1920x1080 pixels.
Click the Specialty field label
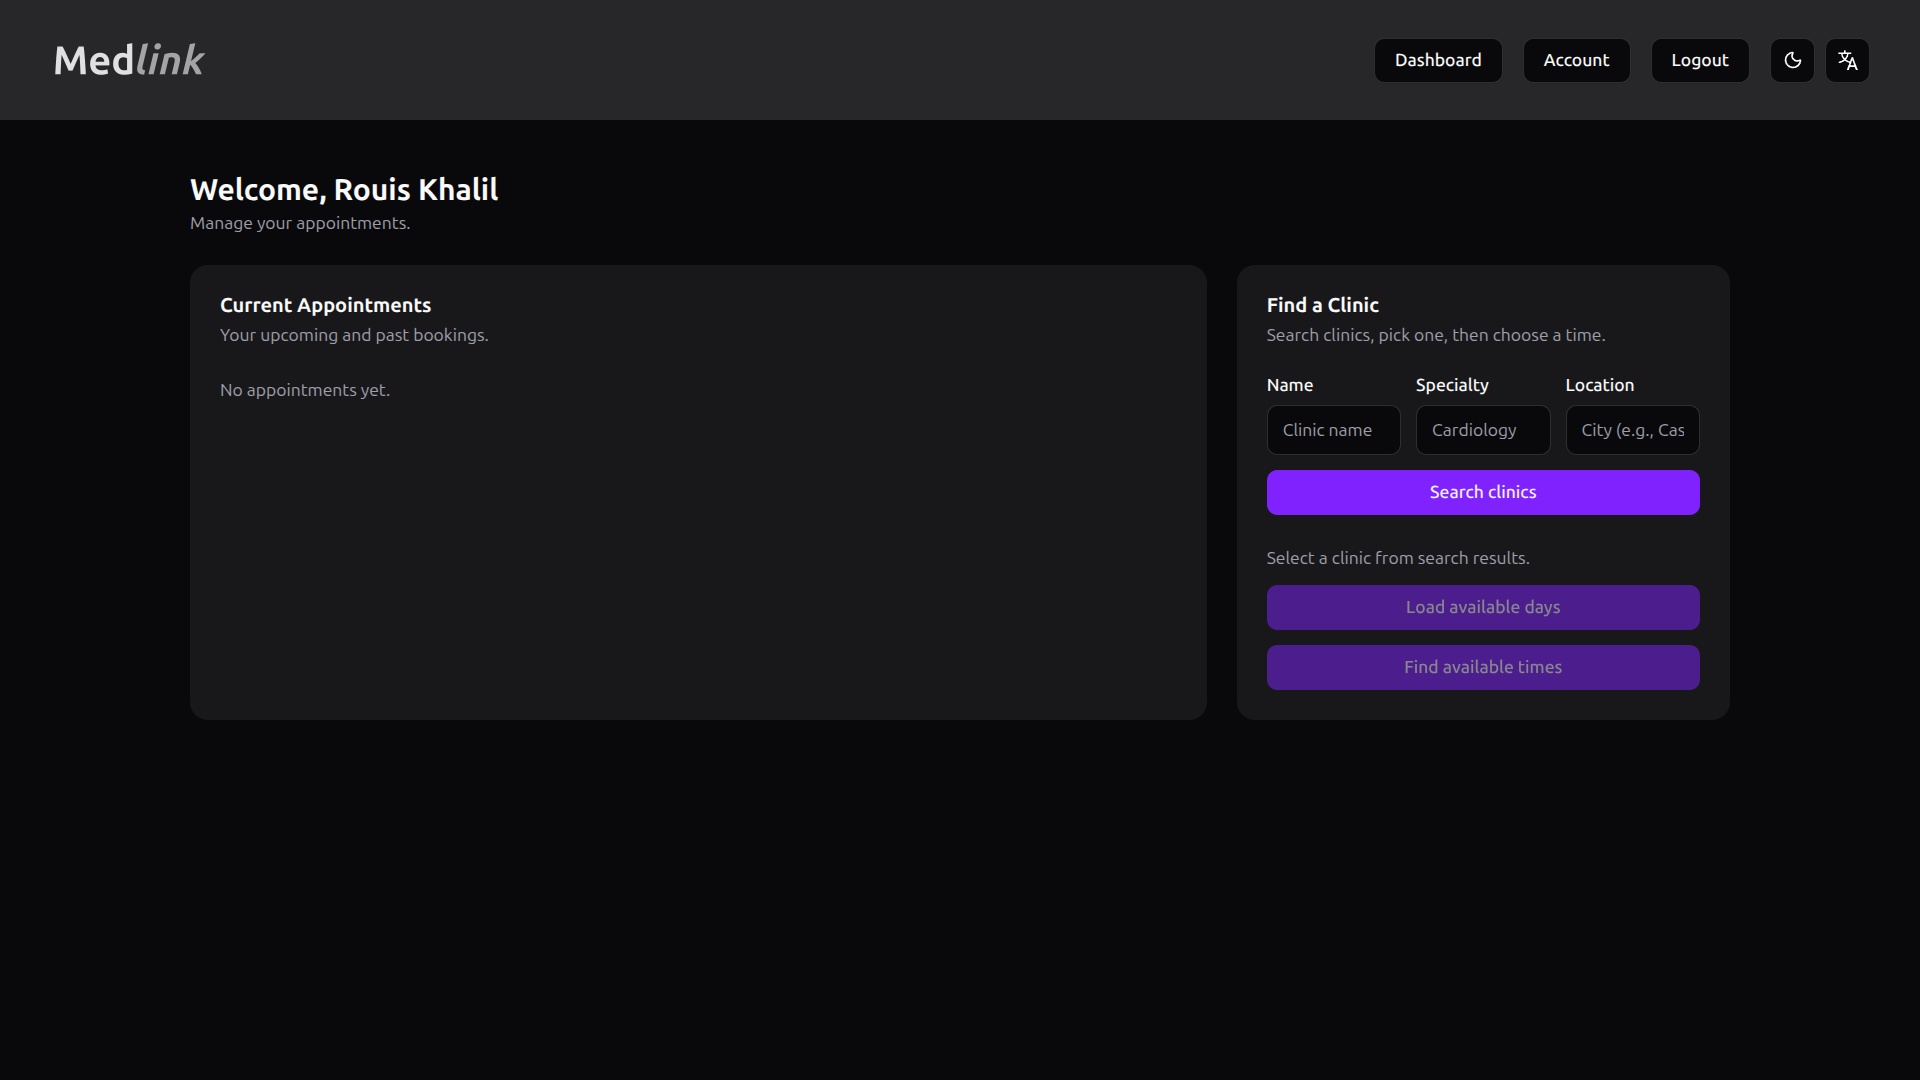click(x=1451, y=385)
